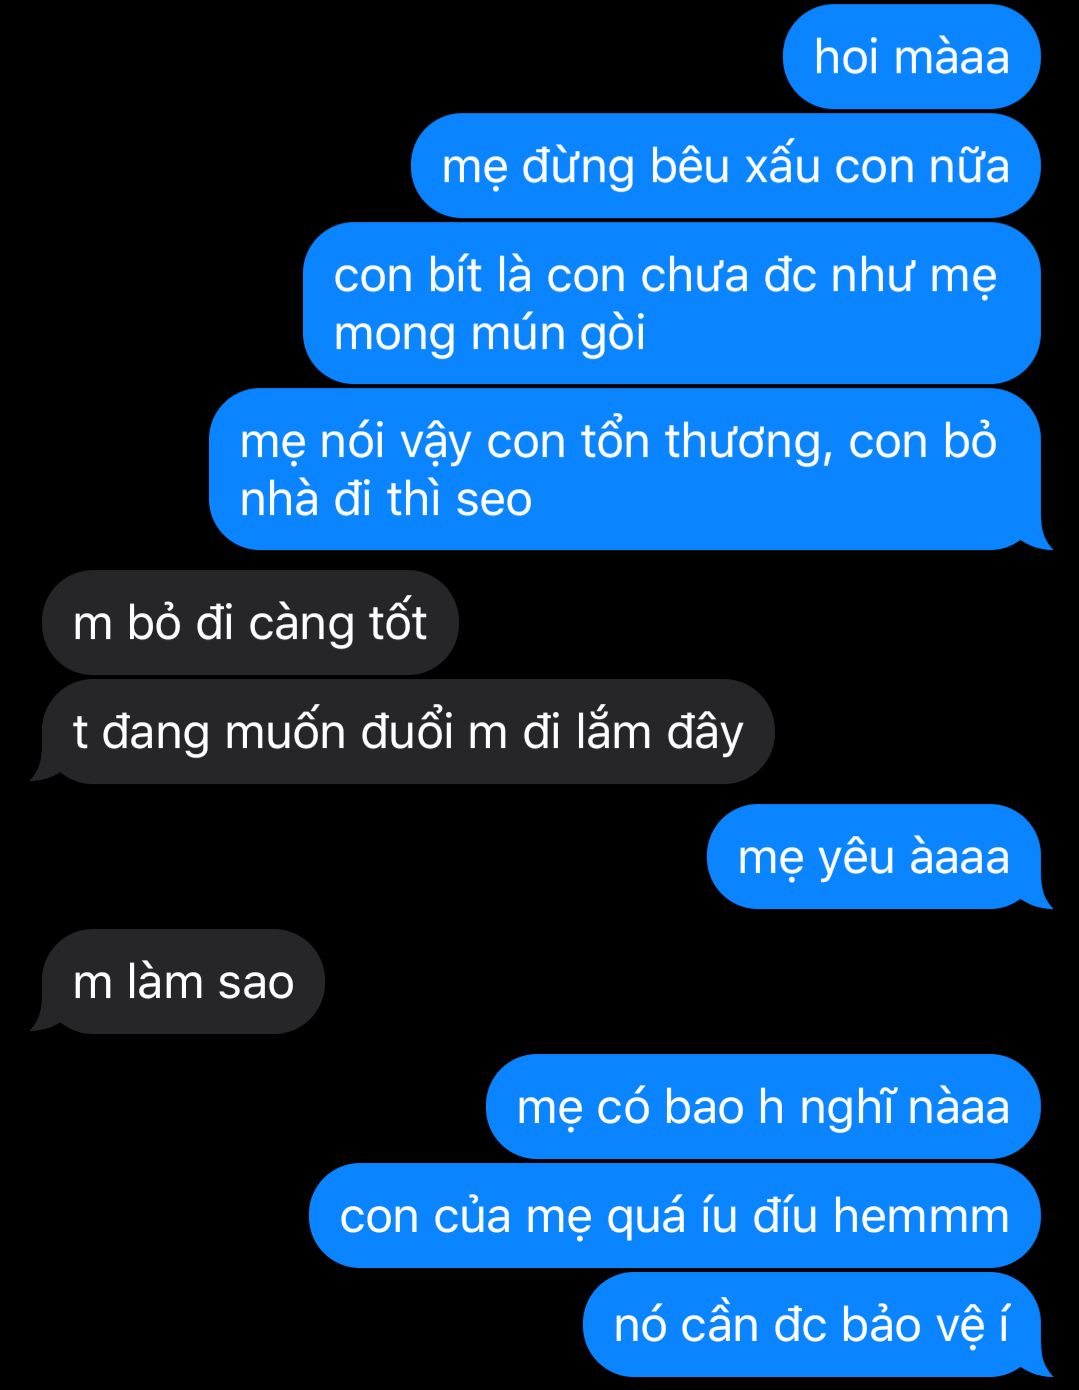1079x1390 pixels.
Task: Click the word 'seo' in the blue message
Action: coord(493,499)
